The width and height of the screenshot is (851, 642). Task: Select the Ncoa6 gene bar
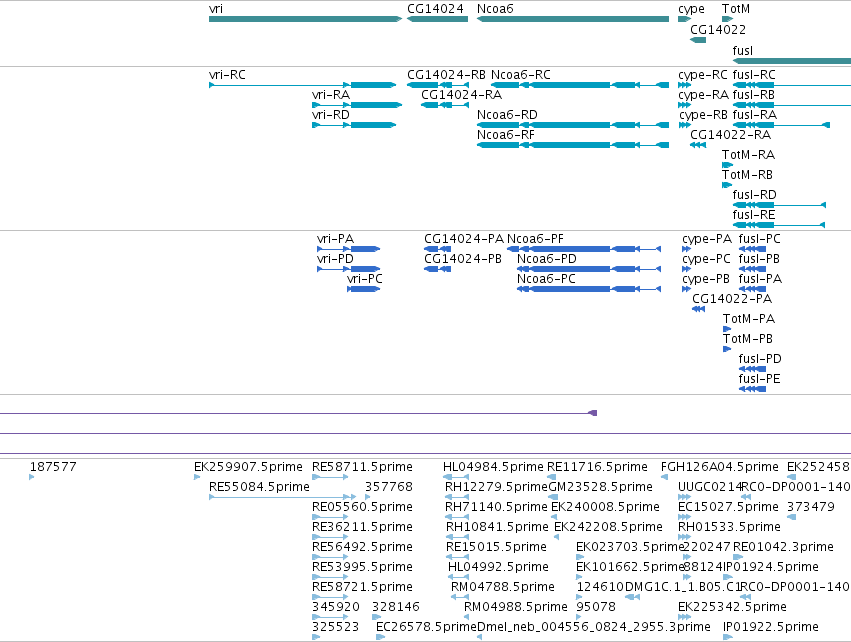(573, 19)
